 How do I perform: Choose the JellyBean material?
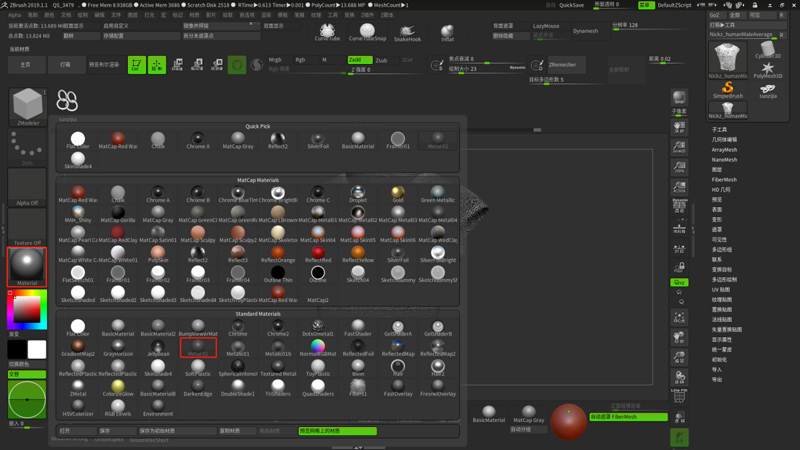(158, 347)
